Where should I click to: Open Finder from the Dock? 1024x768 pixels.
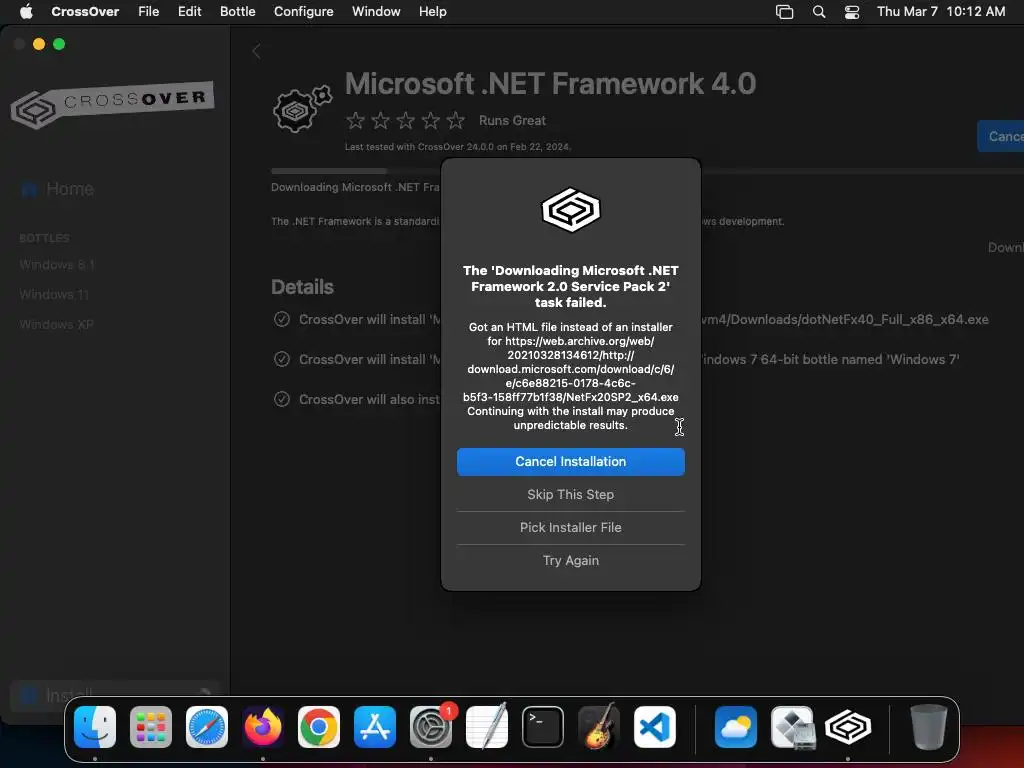coord(95,727)
